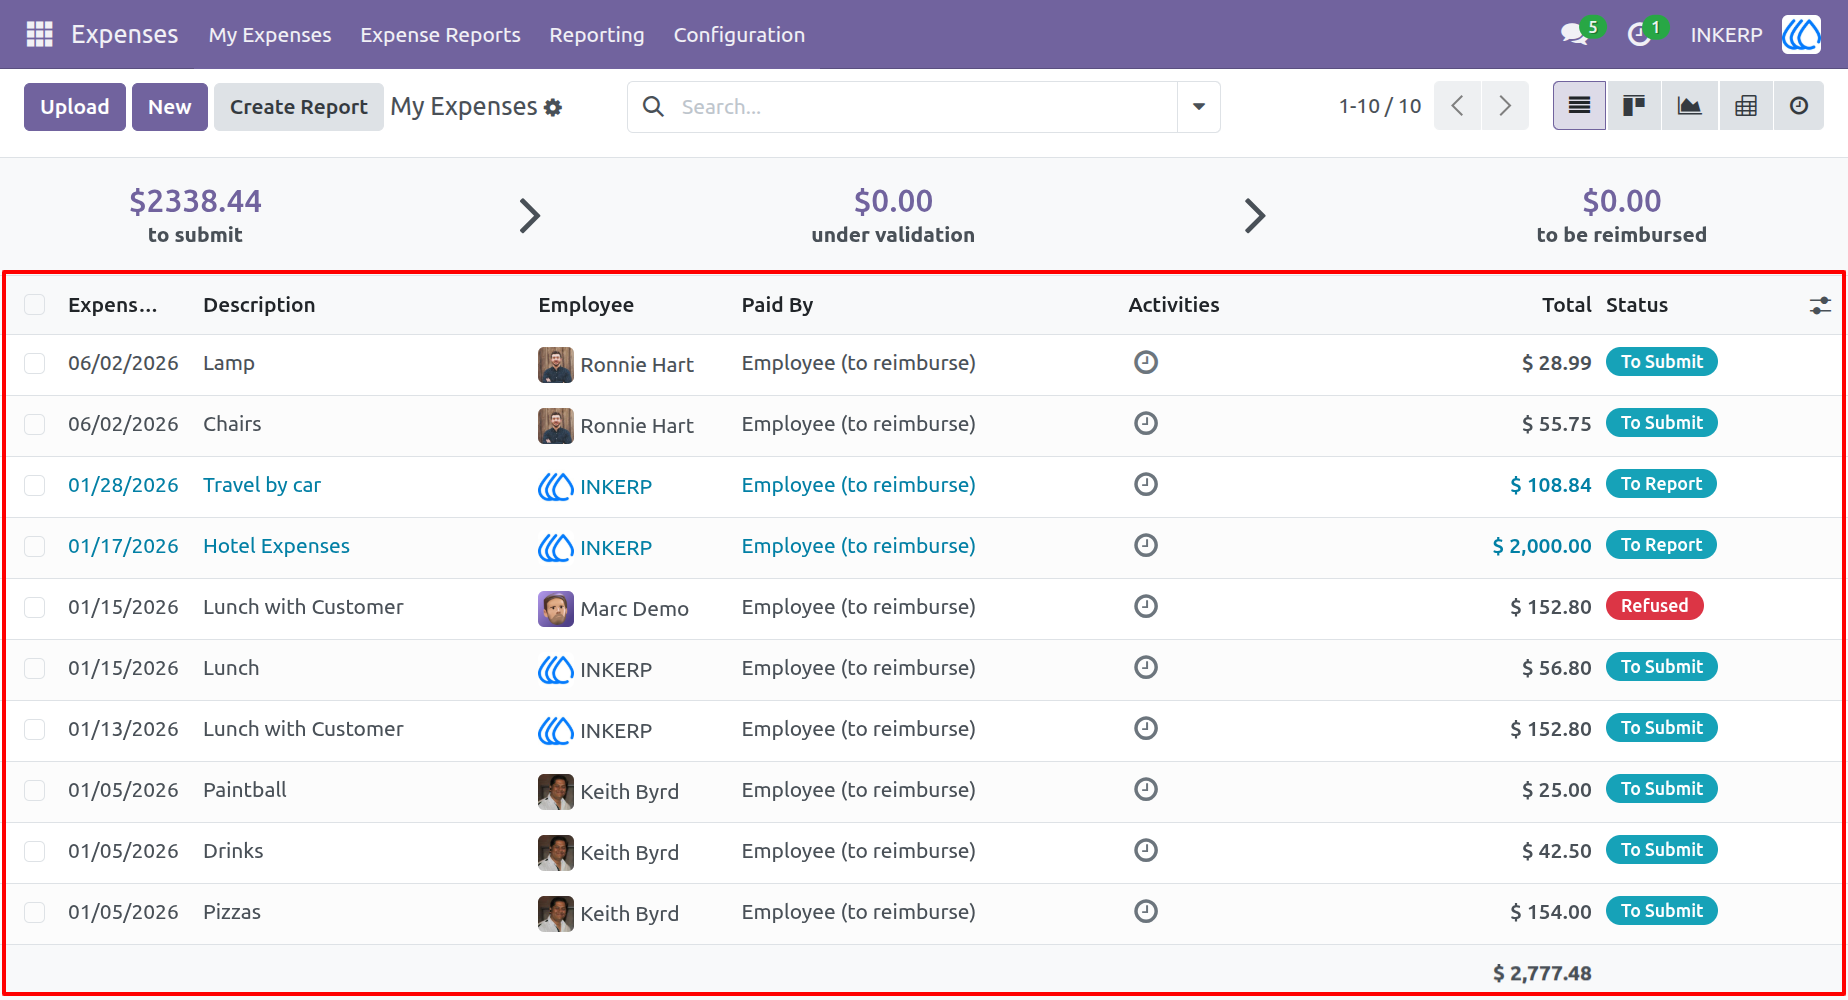This screenshot has width=1848, height=1000.
Task: Click the activity clock for Pizzas row
Action: pyautogui.click(x=1146, y=911)
